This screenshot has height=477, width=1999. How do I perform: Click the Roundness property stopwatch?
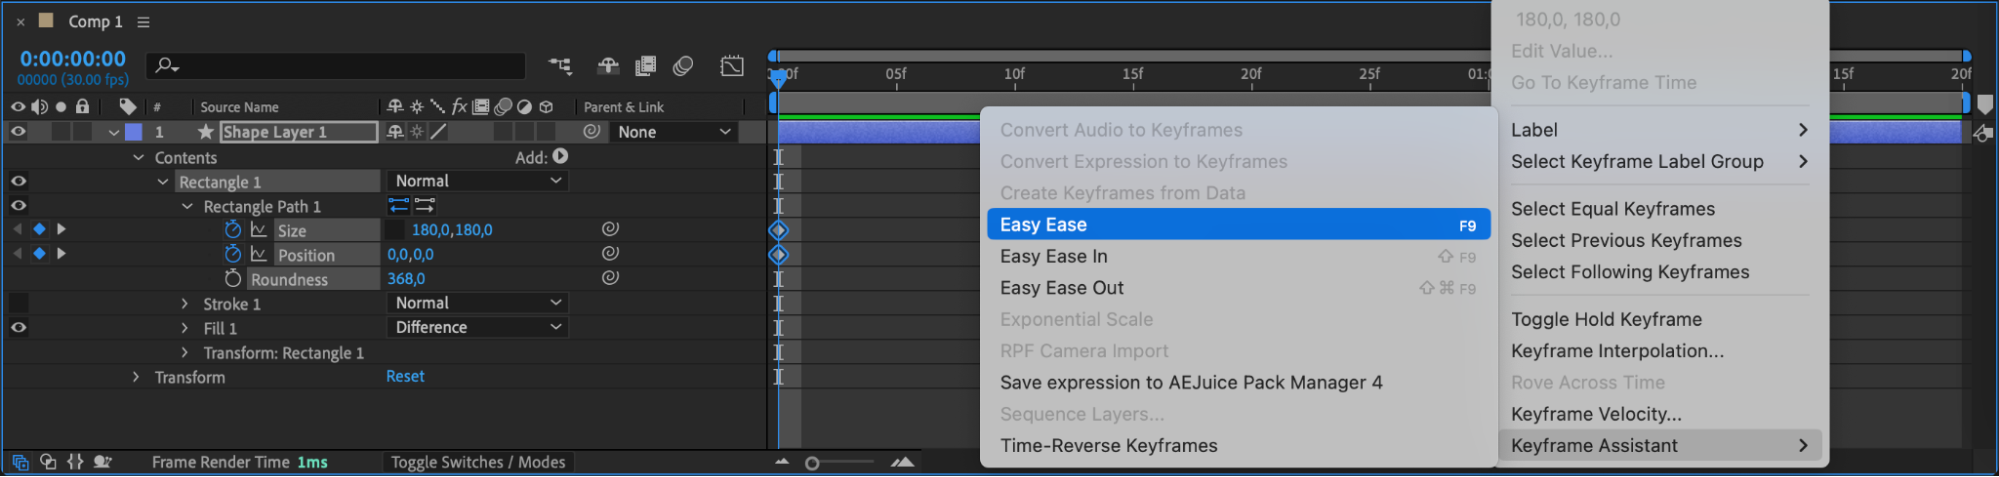click(x=233, y=279)
